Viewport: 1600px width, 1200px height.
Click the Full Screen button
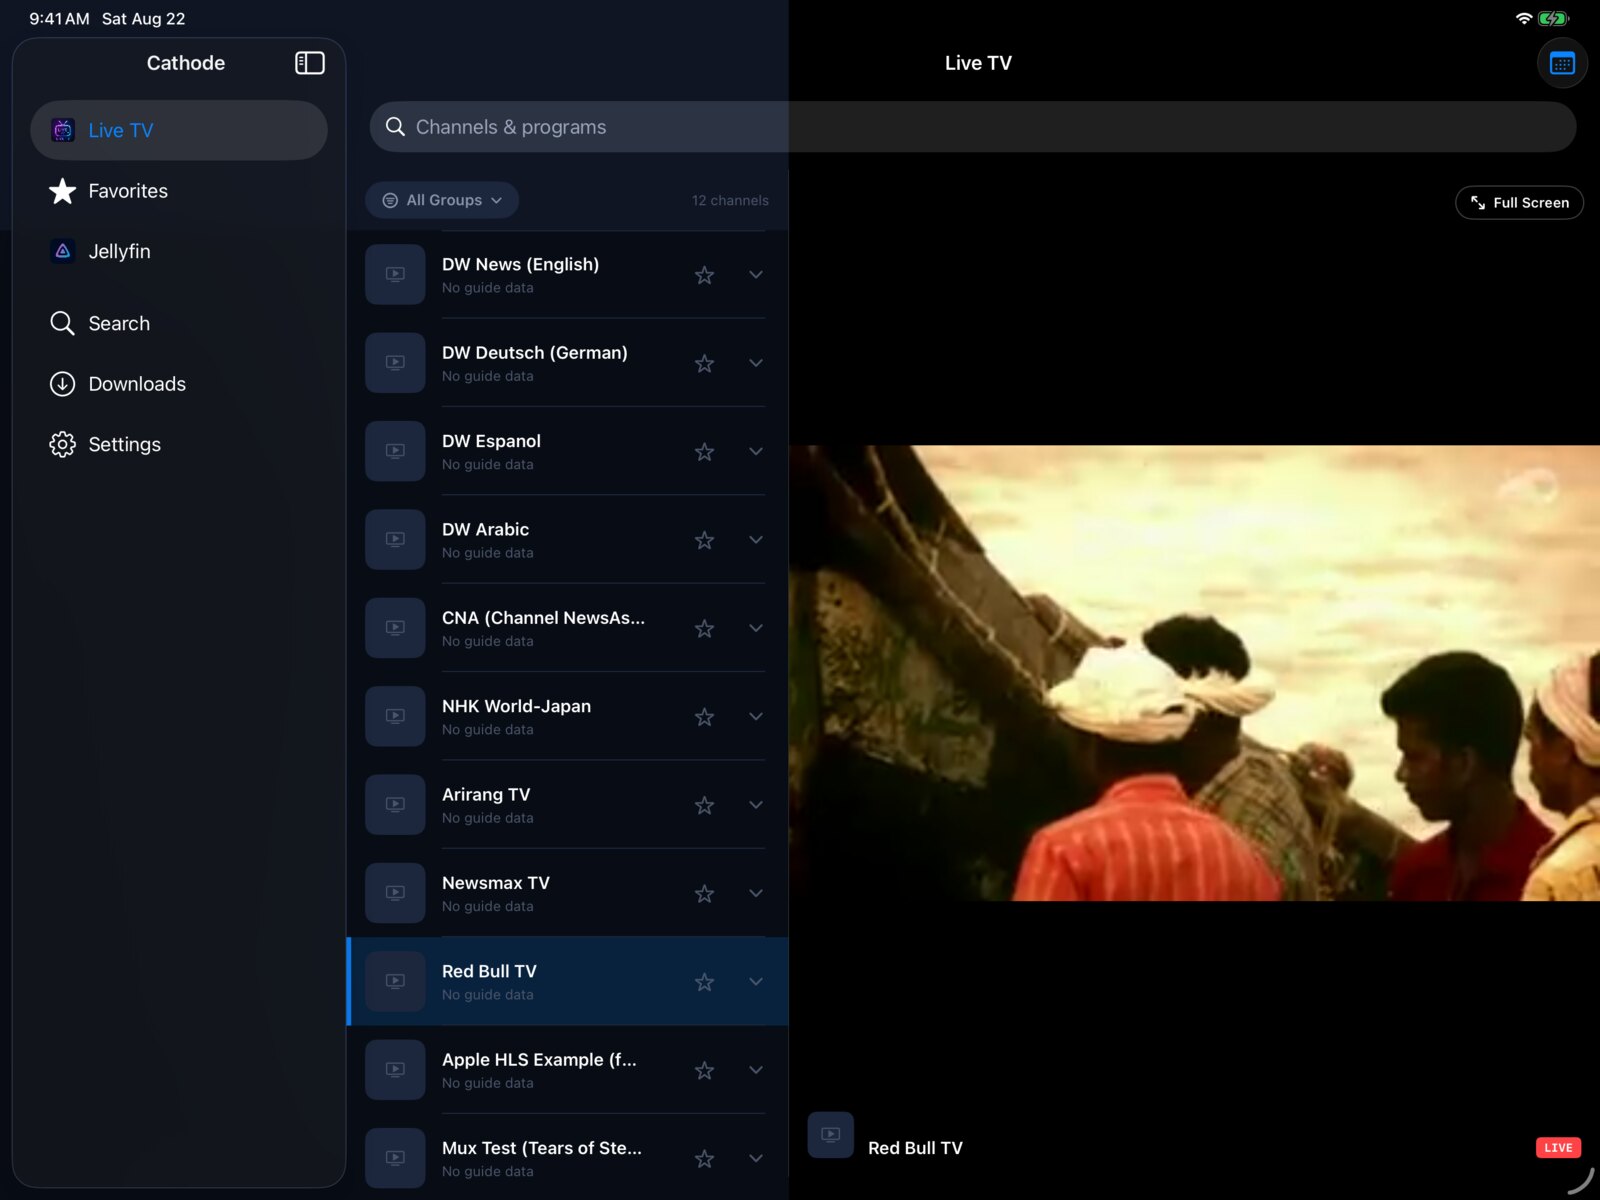click(1519, 202)
